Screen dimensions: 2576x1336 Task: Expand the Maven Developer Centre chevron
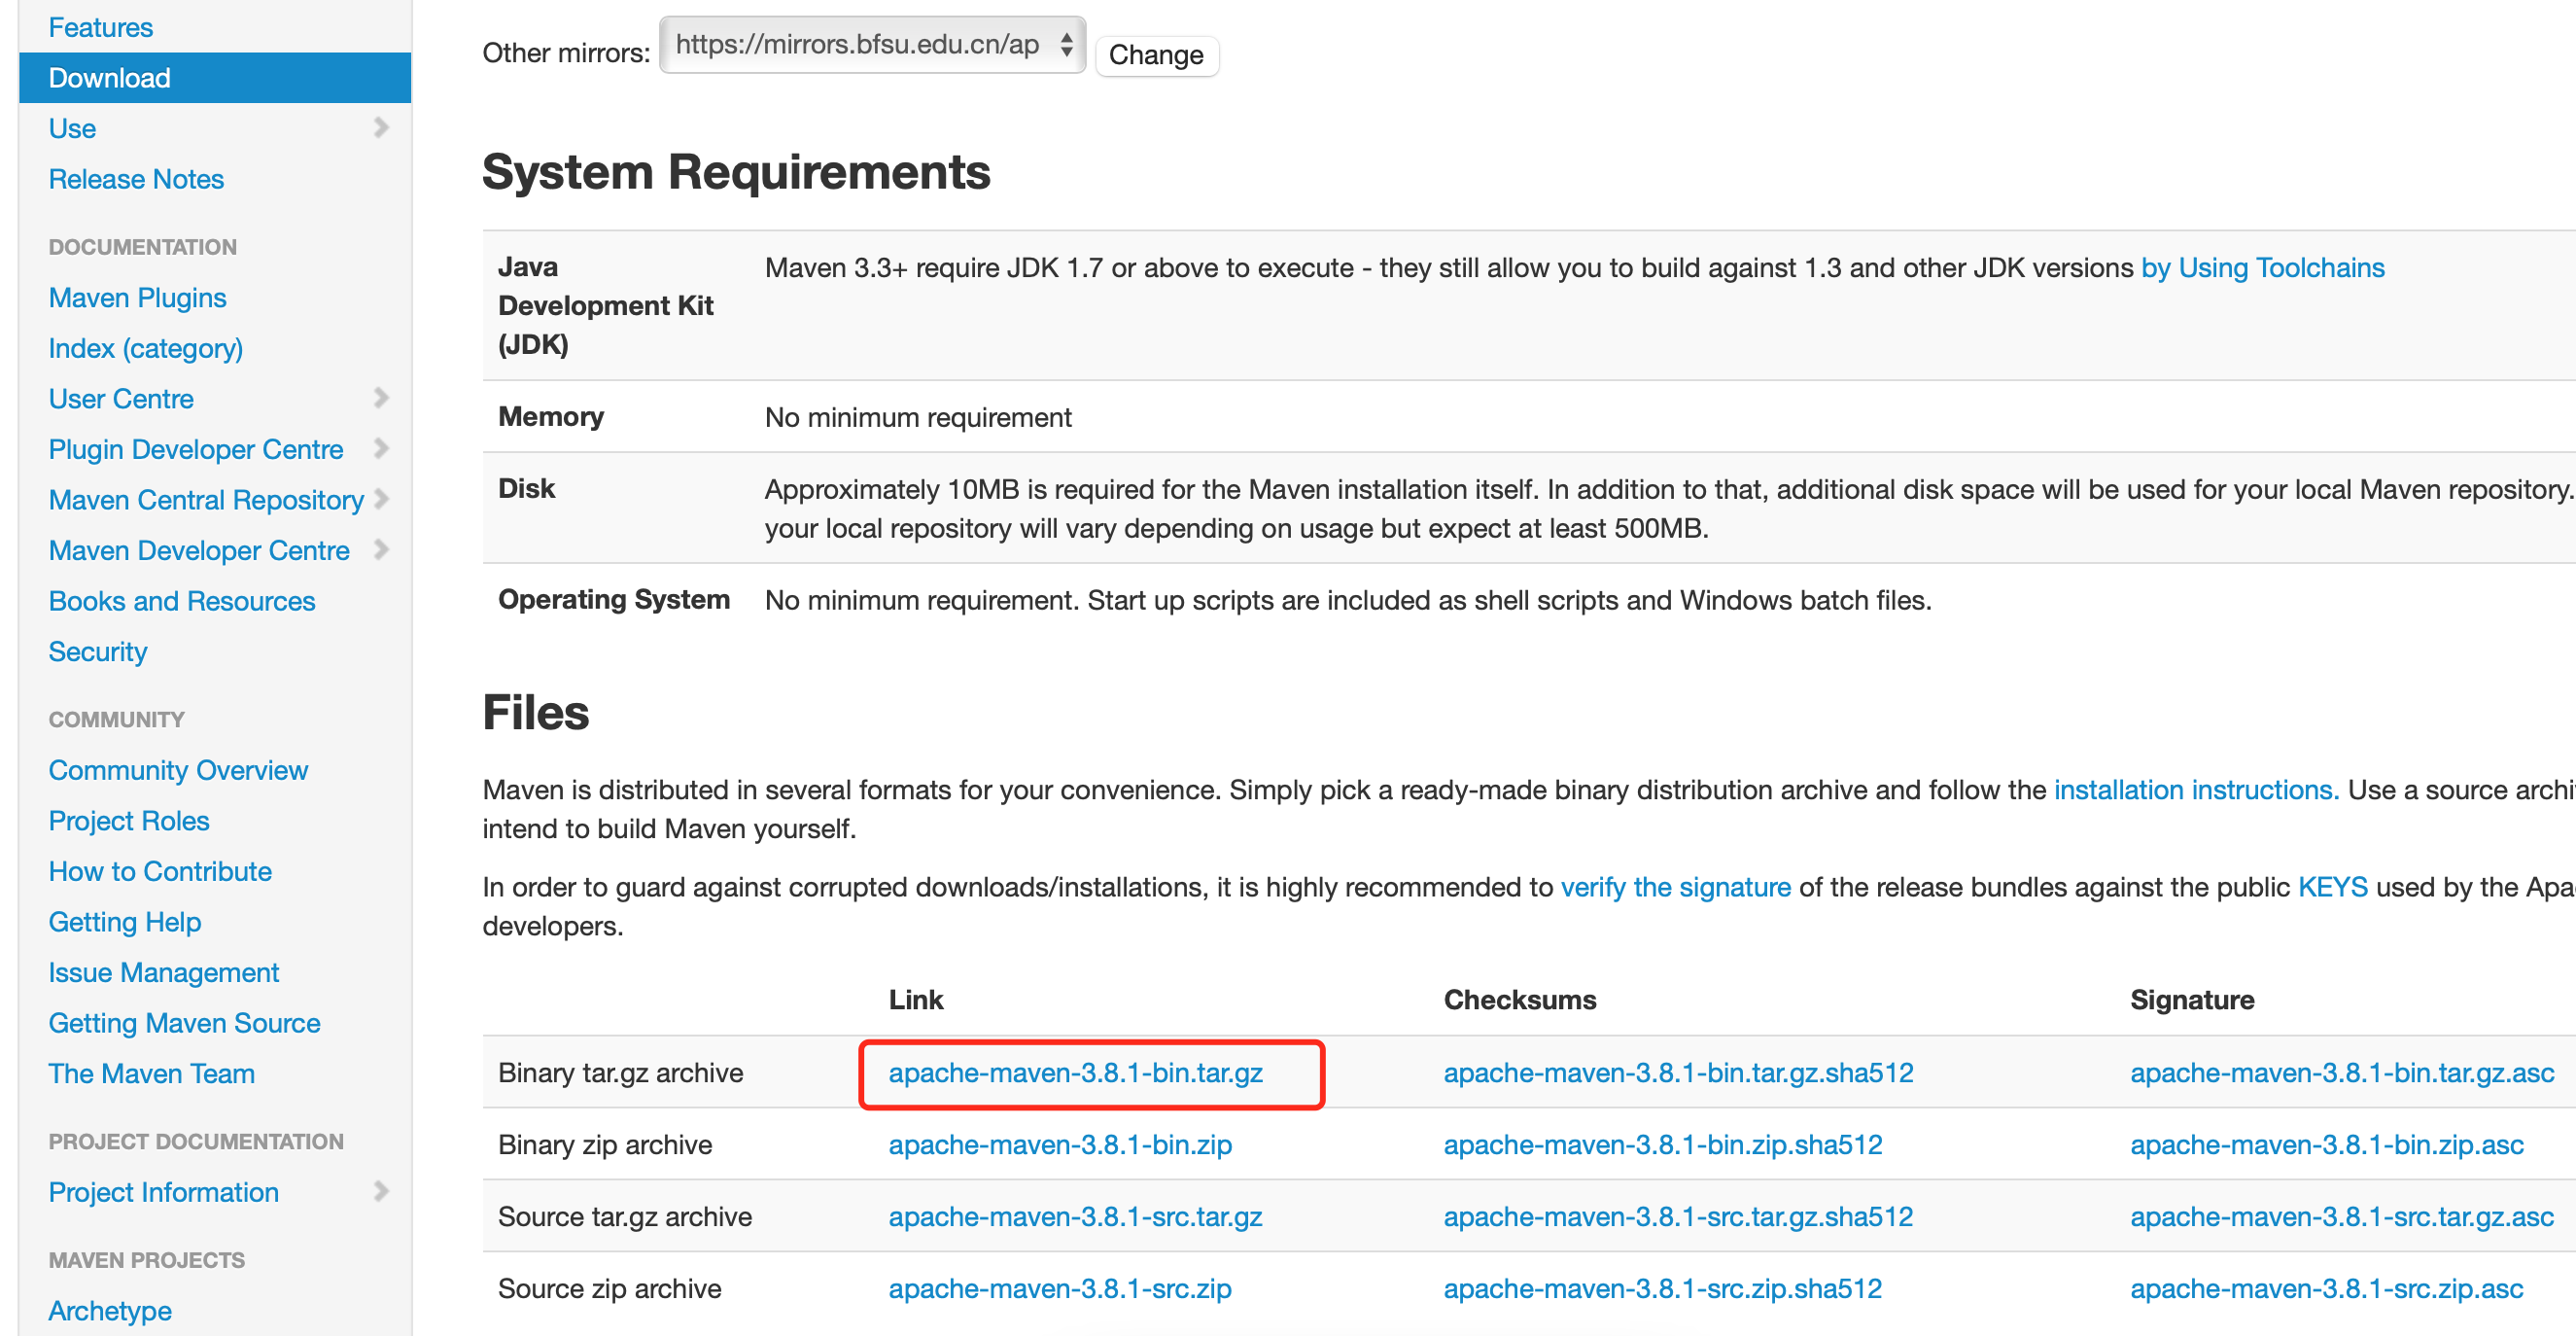[381, 549]
